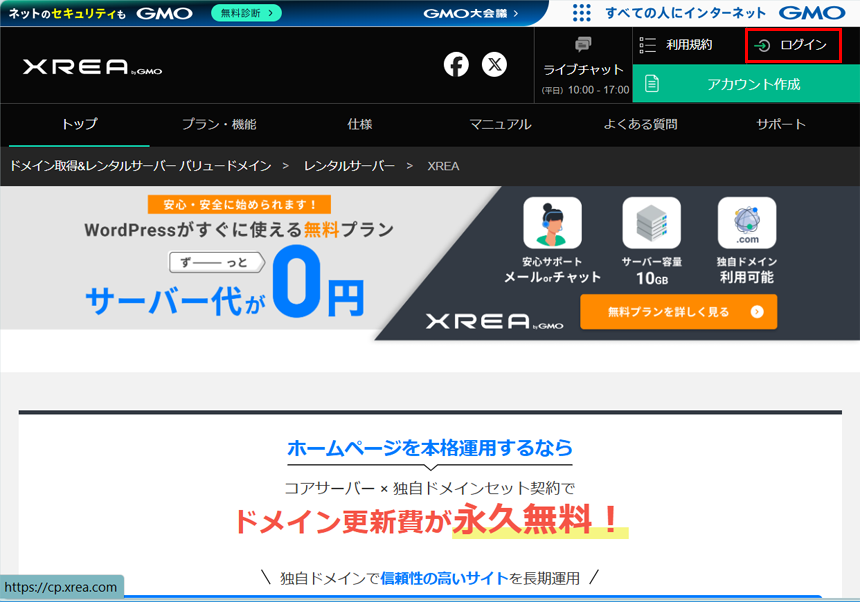Viewport: 860px width, 602px height.
Task: Click the 無料プランを詳しく見る button
Action: (678, 312)
